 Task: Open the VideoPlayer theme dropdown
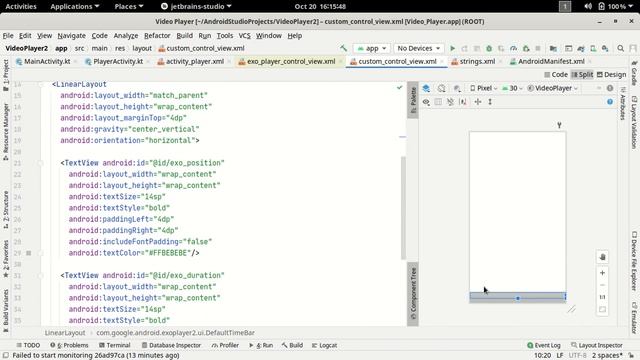click(x=553, y=88)
